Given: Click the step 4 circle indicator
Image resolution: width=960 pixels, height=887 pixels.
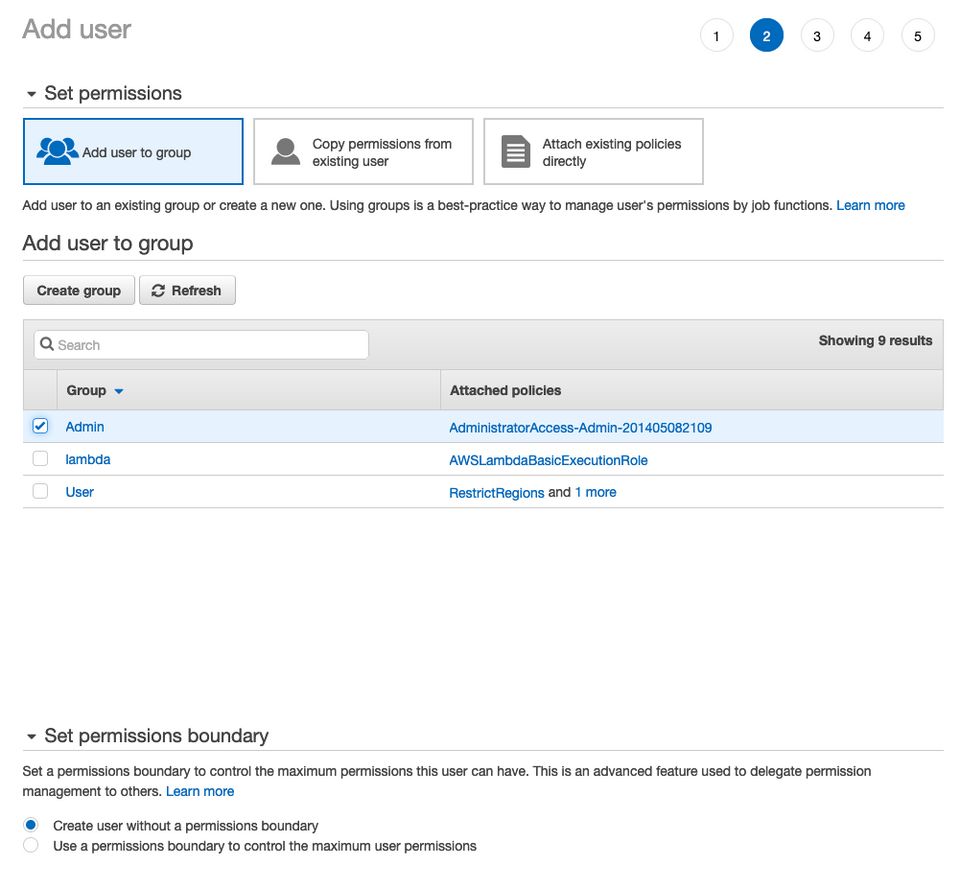Looking at the screenshot, I should [x=867, y=35].
